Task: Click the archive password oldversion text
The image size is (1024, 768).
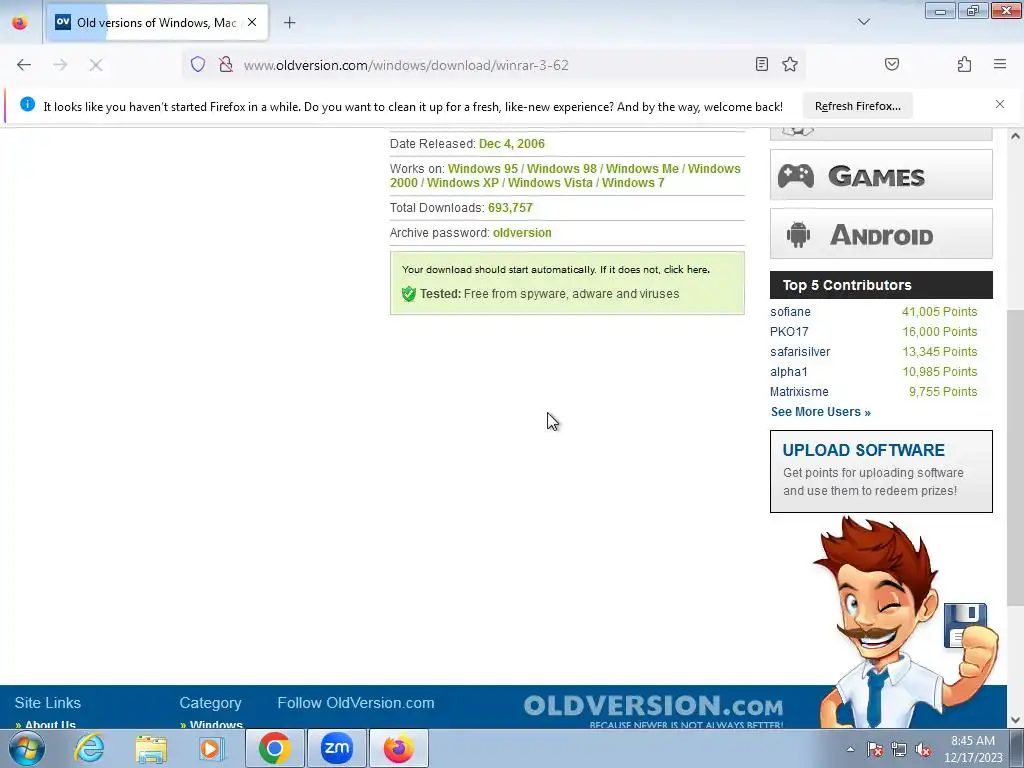Action: coord(522,232)
